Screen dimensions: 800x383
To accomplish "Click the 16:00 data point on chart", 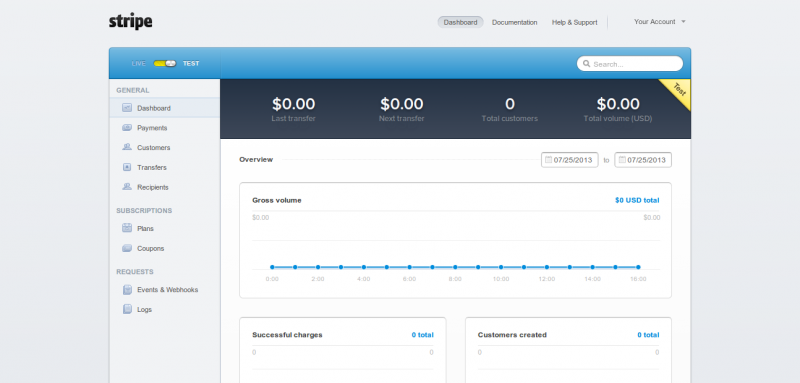I will [638, 267].
